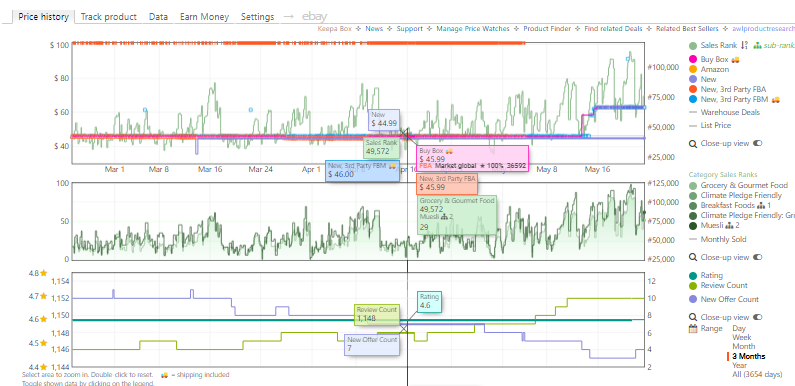The height and width of the screenshot is (386, 795).
Task: Click the Sales Rank green legend dot
Action: (x=693, y=46)
